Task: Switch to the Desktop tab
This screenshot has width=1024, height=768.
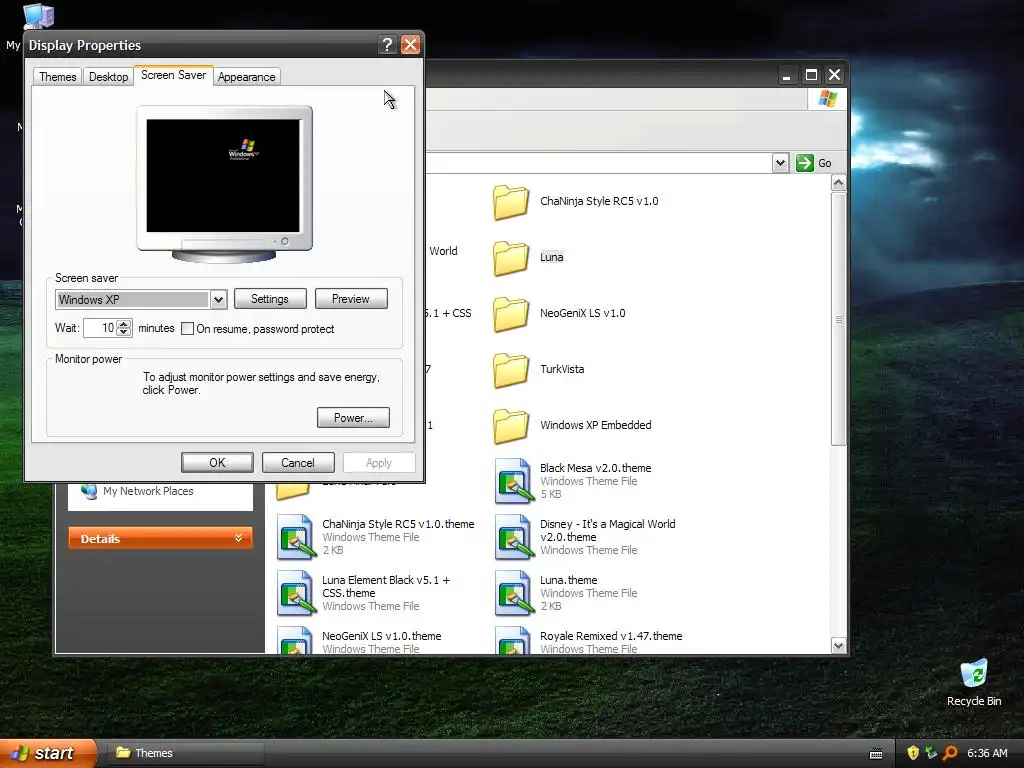Action: [x=108, y=76]
